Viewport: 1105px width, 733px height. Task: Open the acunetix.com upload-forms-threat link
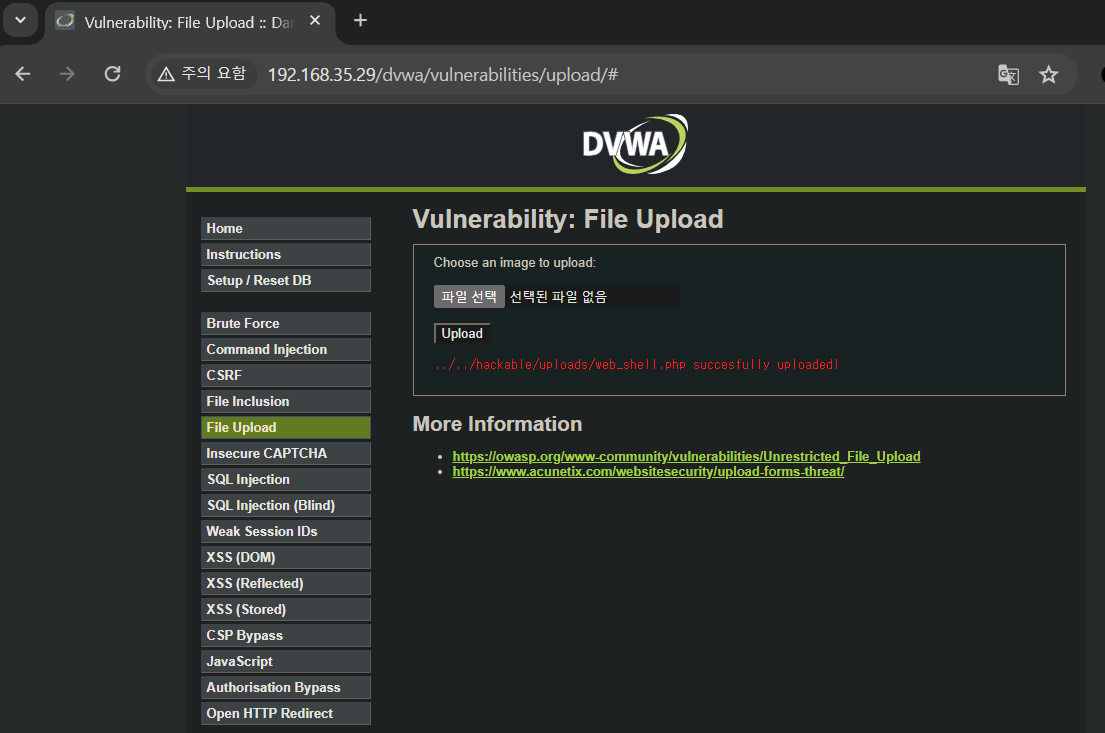coord(648,472)
